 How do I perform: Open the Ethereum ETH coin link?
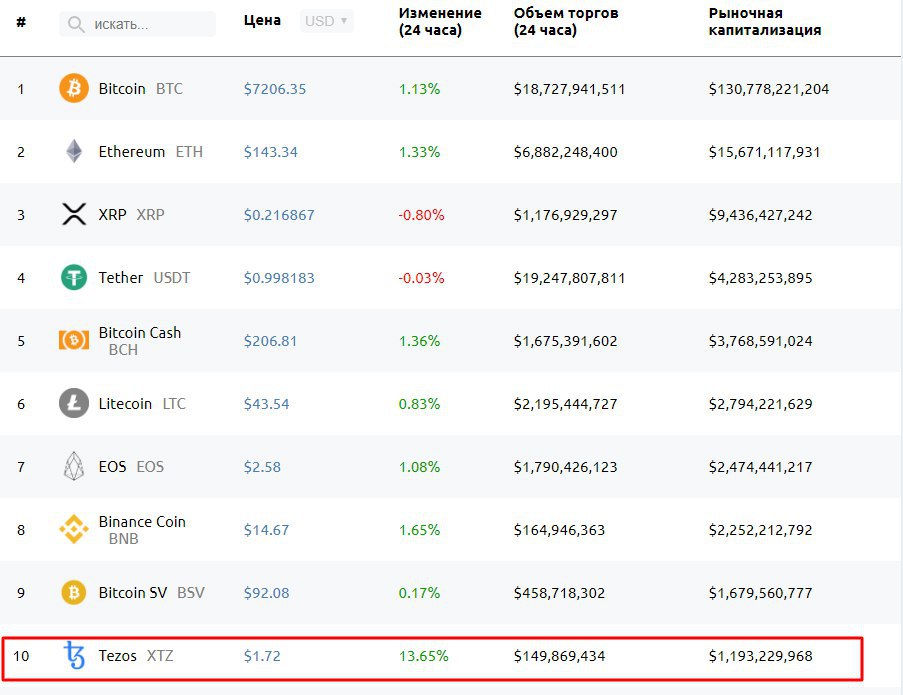coord(150,152)
